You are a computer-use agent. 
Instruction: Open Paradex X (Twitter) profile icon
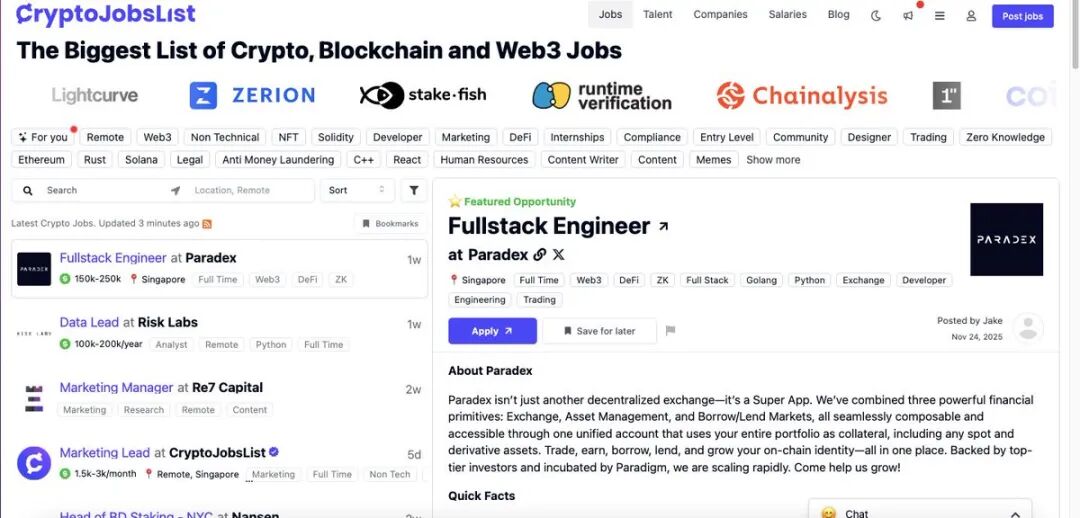[558, 255]
